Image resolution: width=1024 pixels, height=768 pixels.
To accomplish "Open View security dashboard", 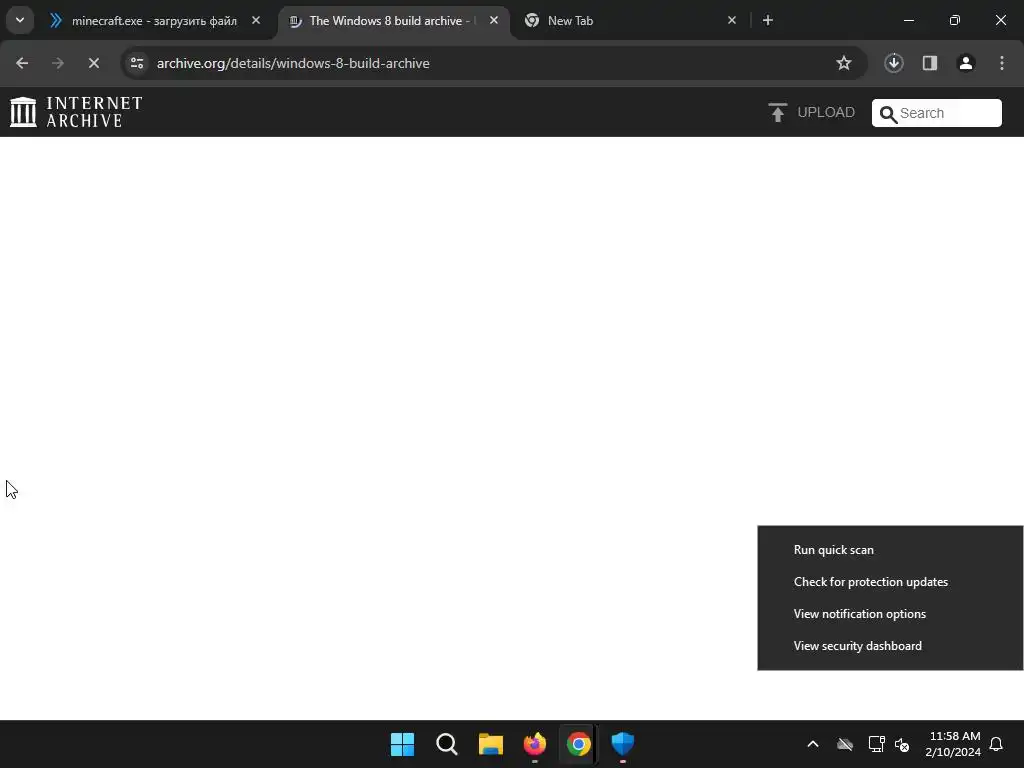I will (890, 646).
